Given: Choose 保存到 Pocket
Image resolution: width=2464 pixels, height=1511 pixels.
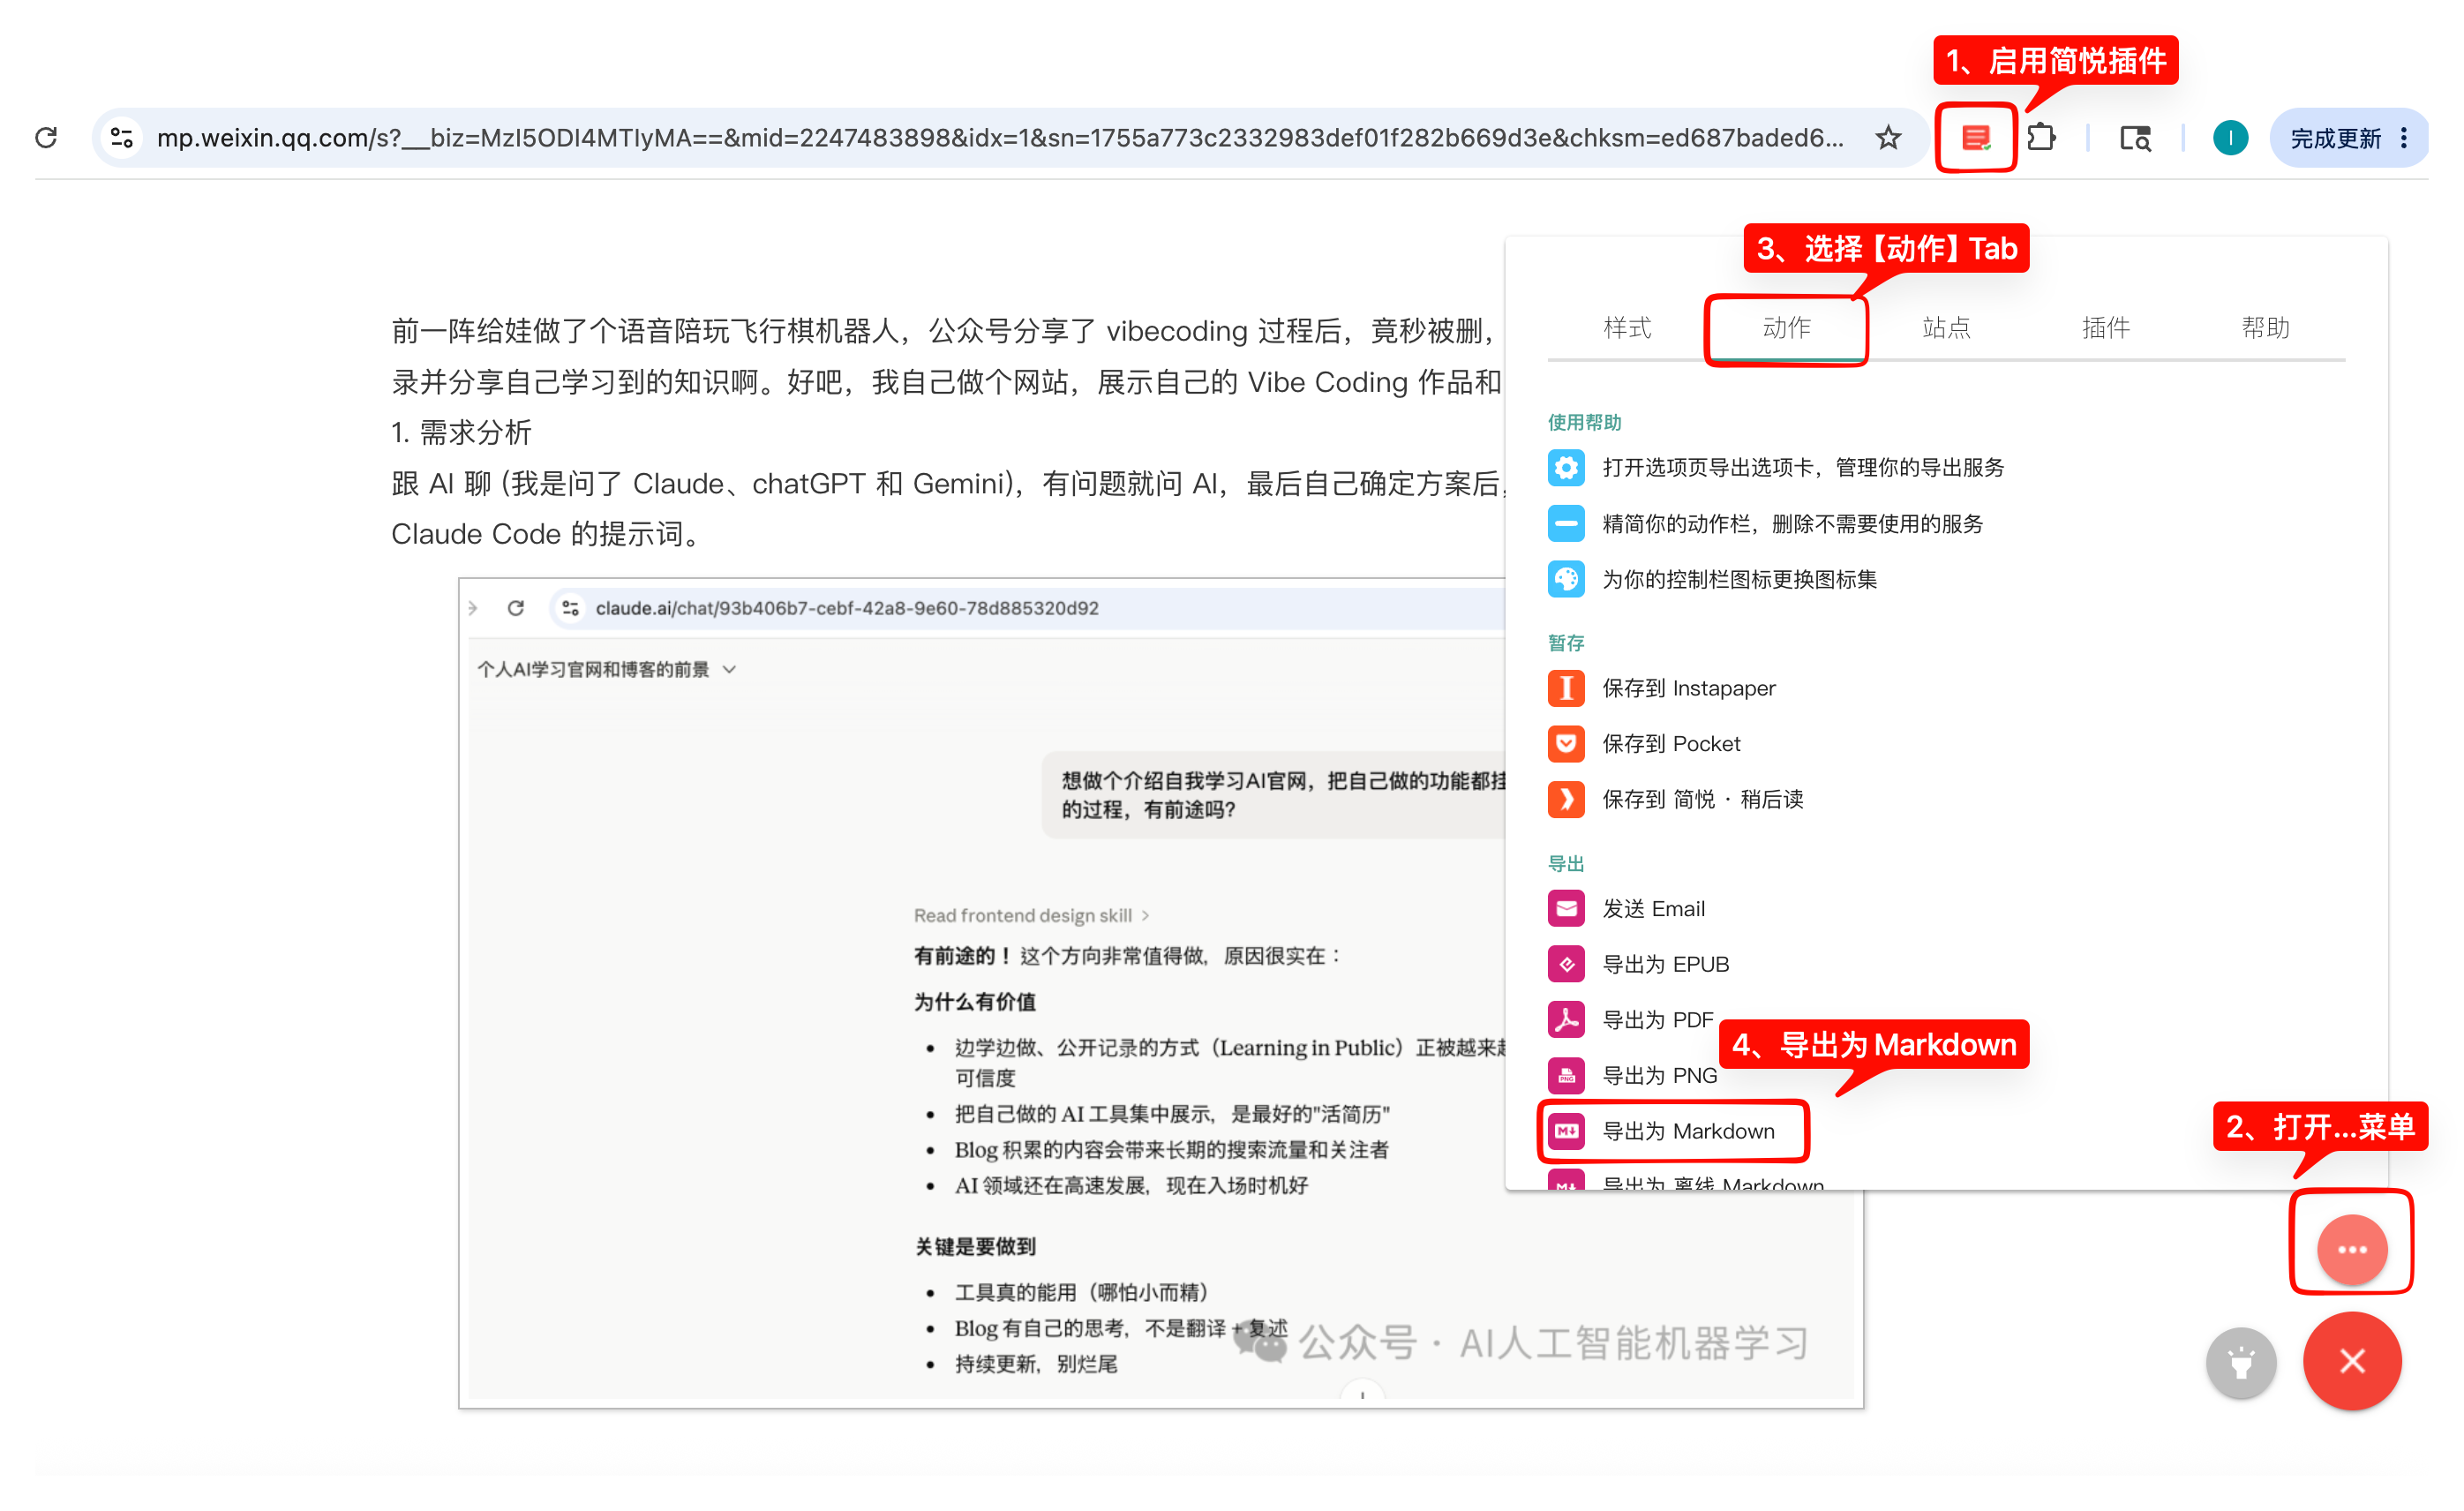Looking at the screenshot, I should [1671, 743].
